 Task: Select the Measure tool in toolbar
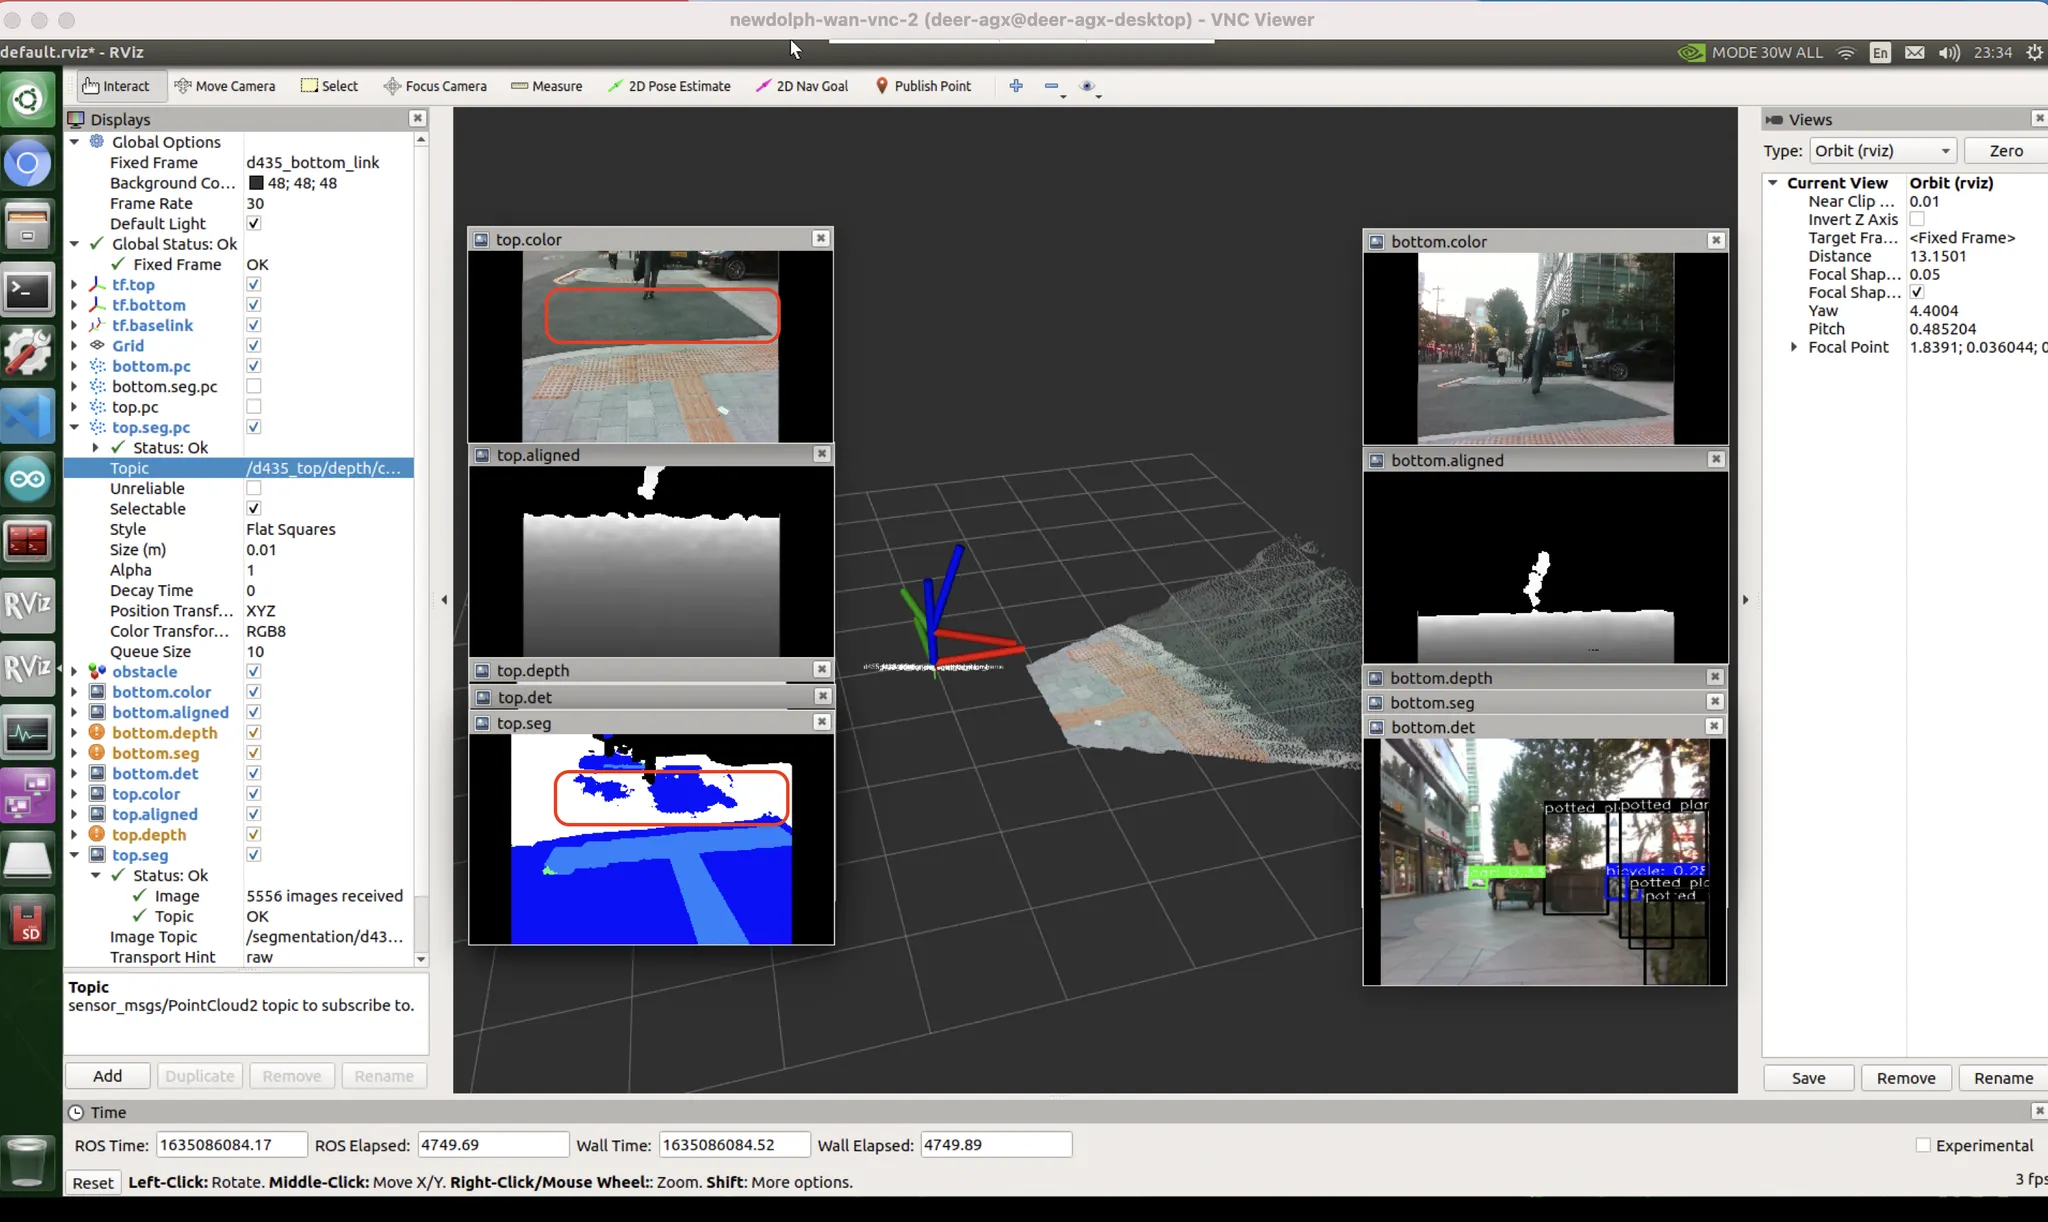click(x=546, y=86)
